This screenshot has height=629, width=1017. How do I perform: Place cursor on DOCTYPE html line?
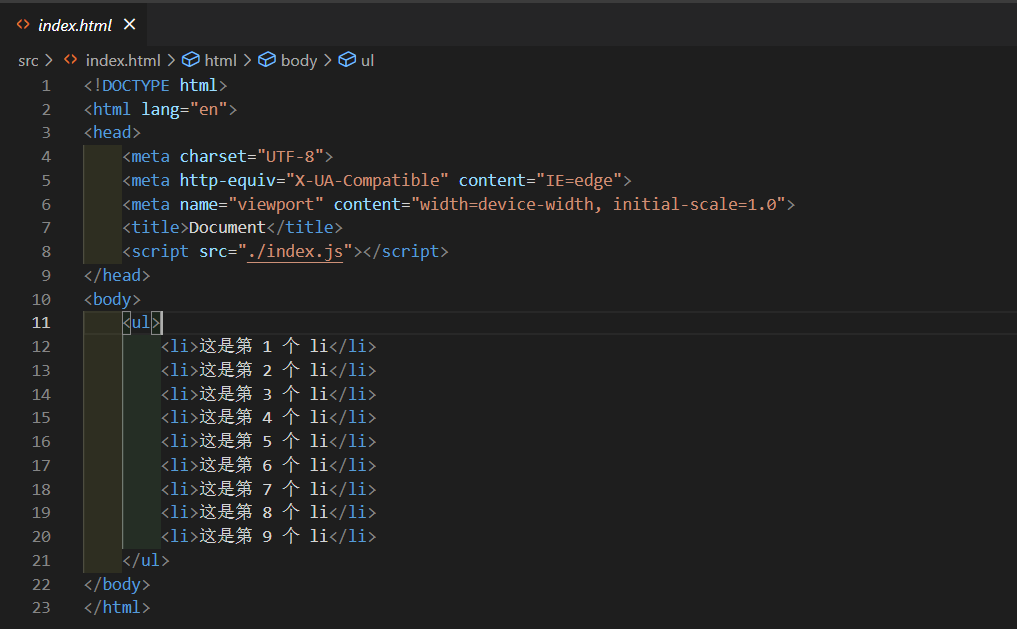(x=156, y=86)
